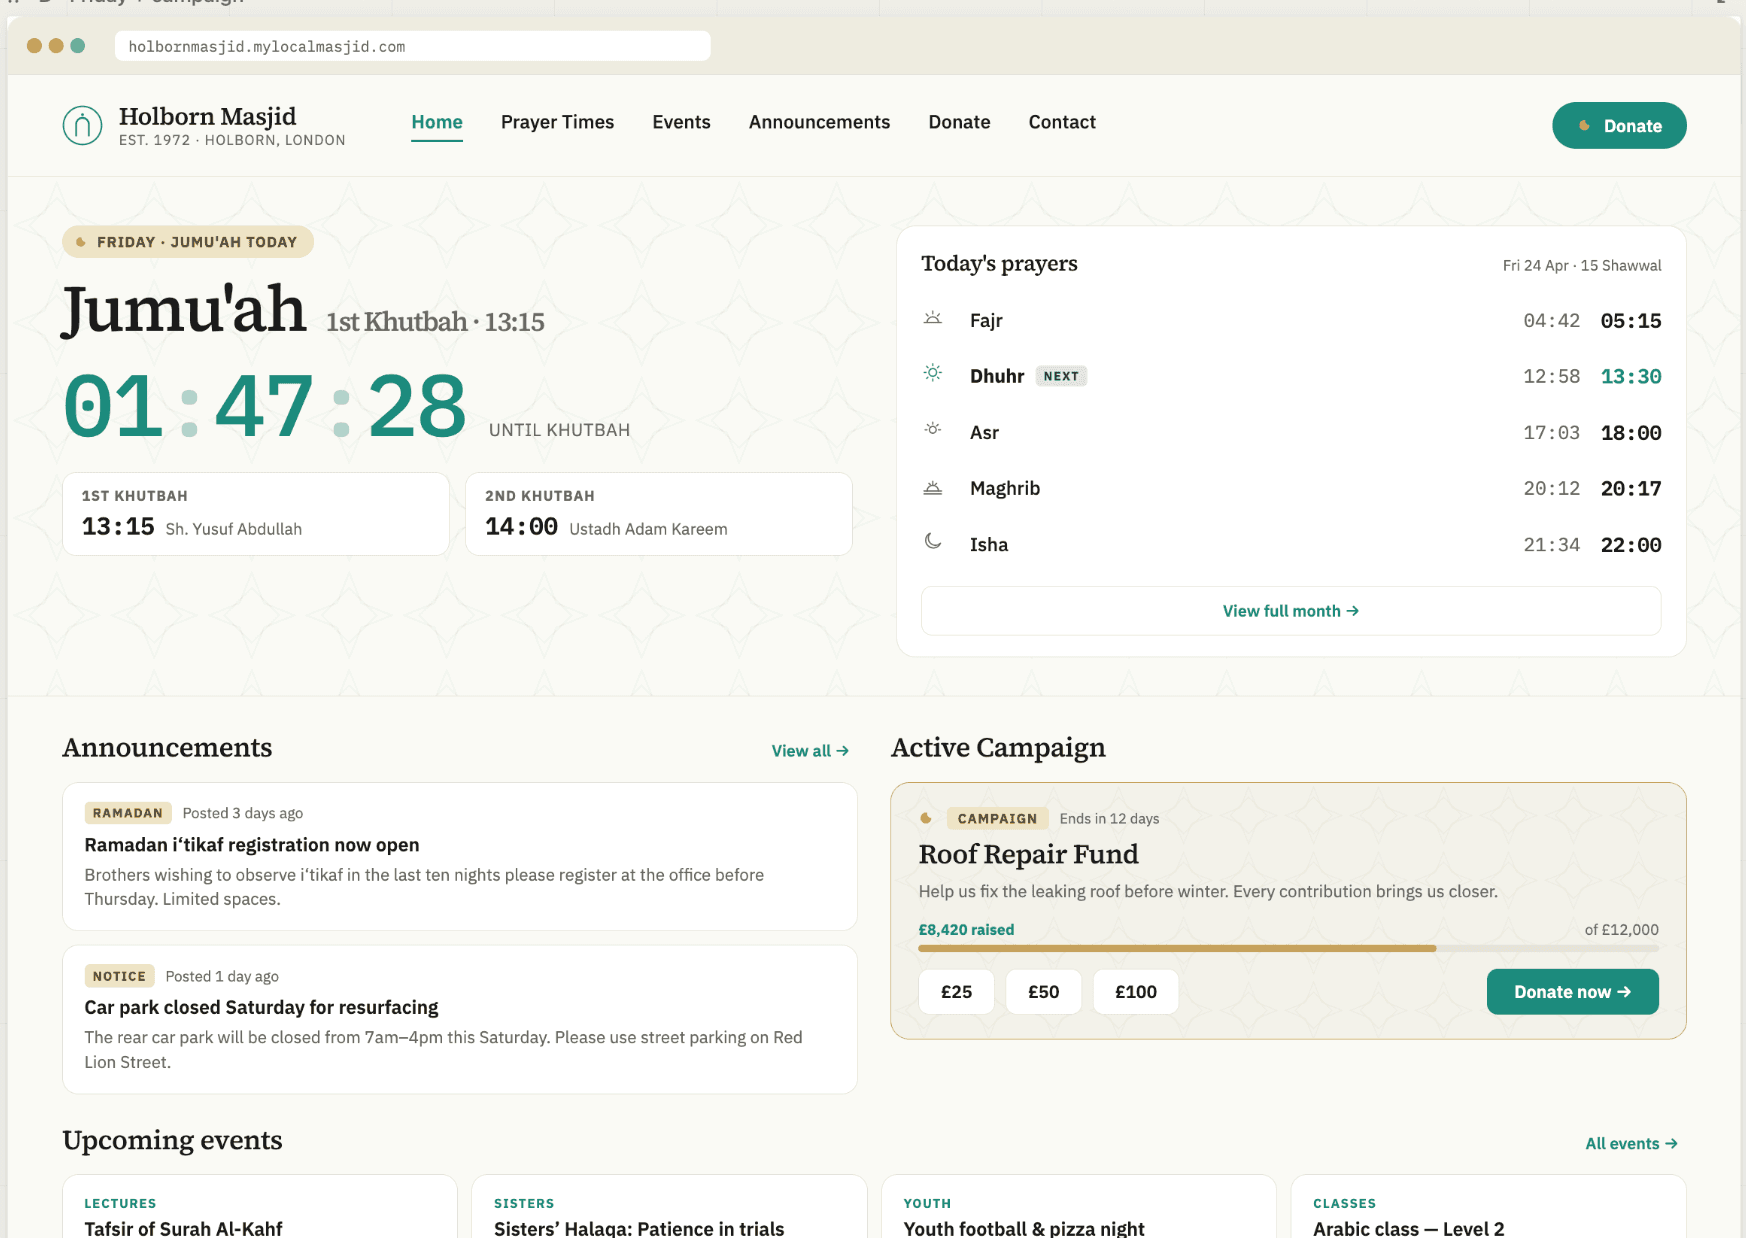Viewport: 1746px width, 1238px height.
Task: Open the Car park closed Saturday announcement
Action: pyautogui.click(x=460, y=1020)
